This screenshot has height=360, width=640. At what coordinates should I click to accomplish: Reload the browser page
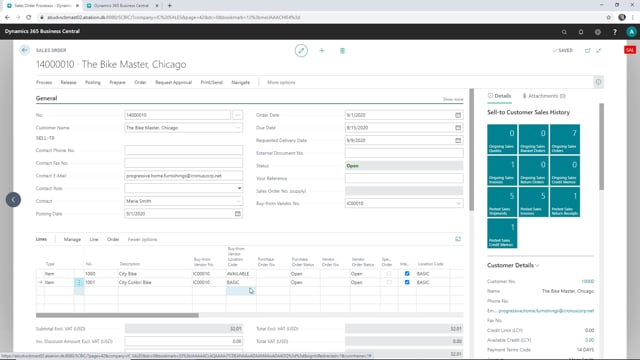click(x=29, y=17)
